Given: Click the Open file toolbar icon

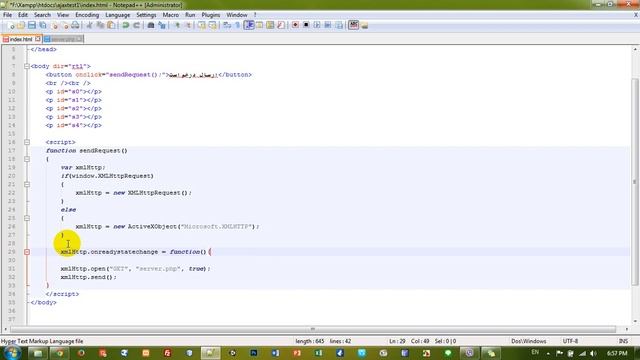Looking at the screenshot, I should click(21, 25).
